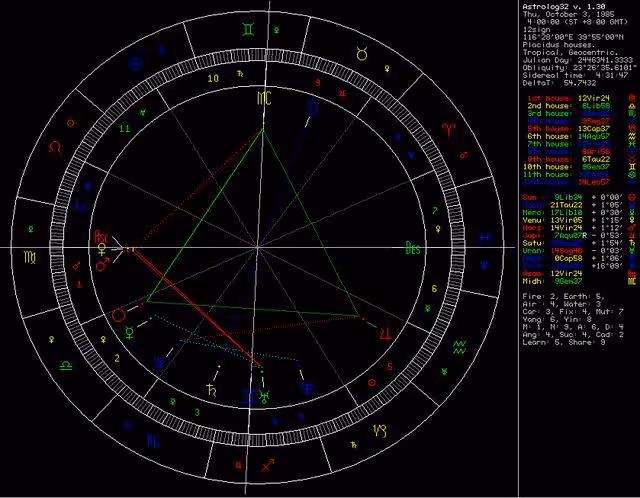The height and width of the screenshot is (498, 640).
Task: Click the date 'Thu, October 3, 1985'
Action: point(568,14)
